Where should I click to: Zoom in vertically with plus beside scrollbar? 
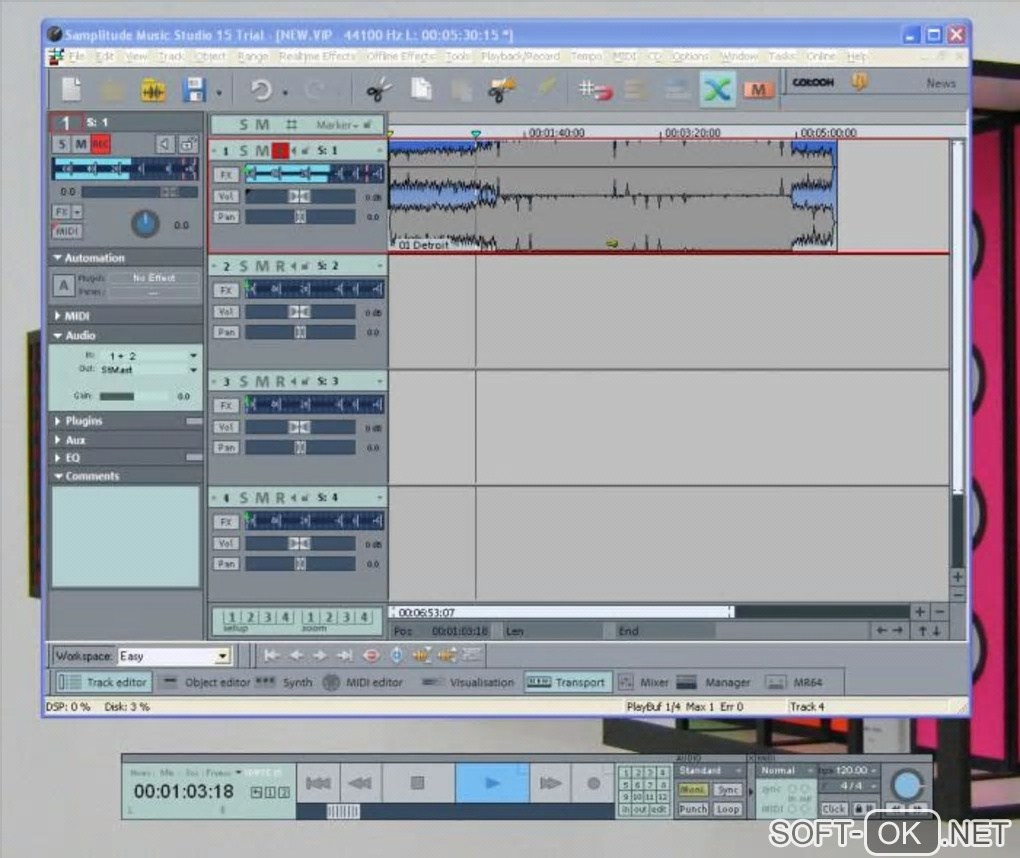(x=958, y=576)
